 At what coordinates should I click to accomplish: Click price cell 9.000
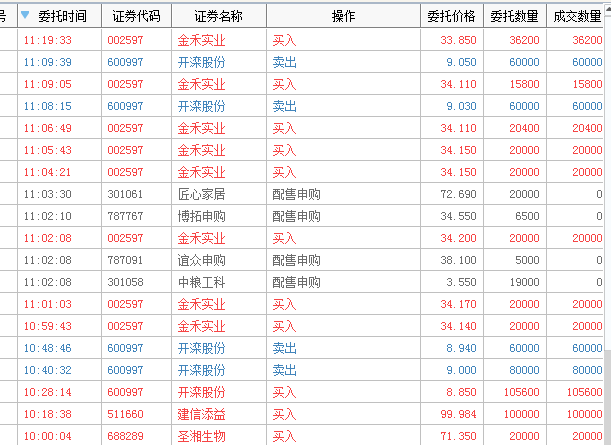pyautogui.click(x=461, y=370)
